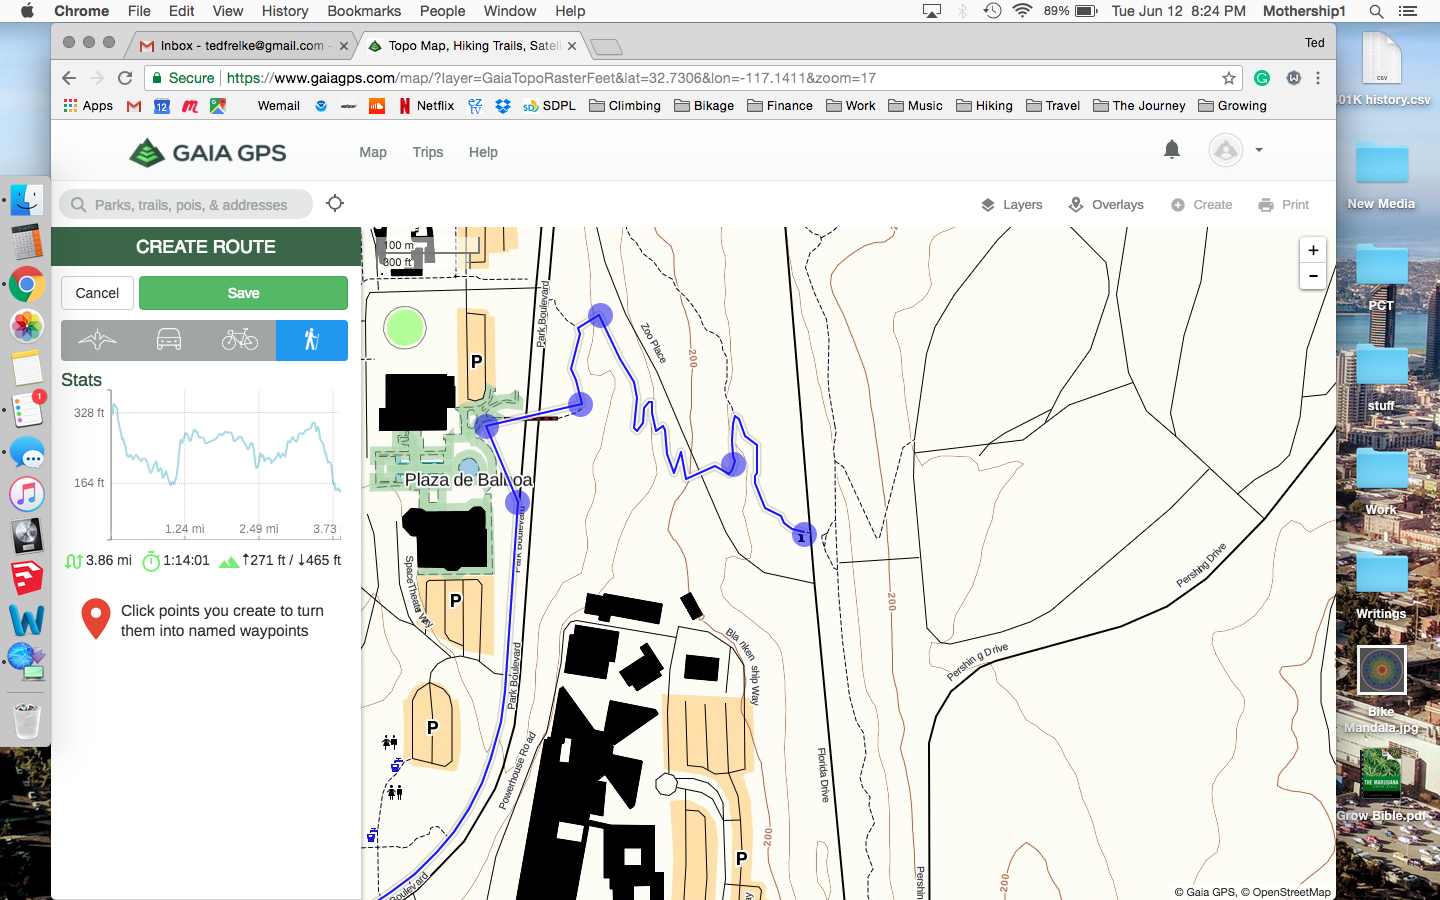Bookmark this page with the star icon

tap(1229, 78)
